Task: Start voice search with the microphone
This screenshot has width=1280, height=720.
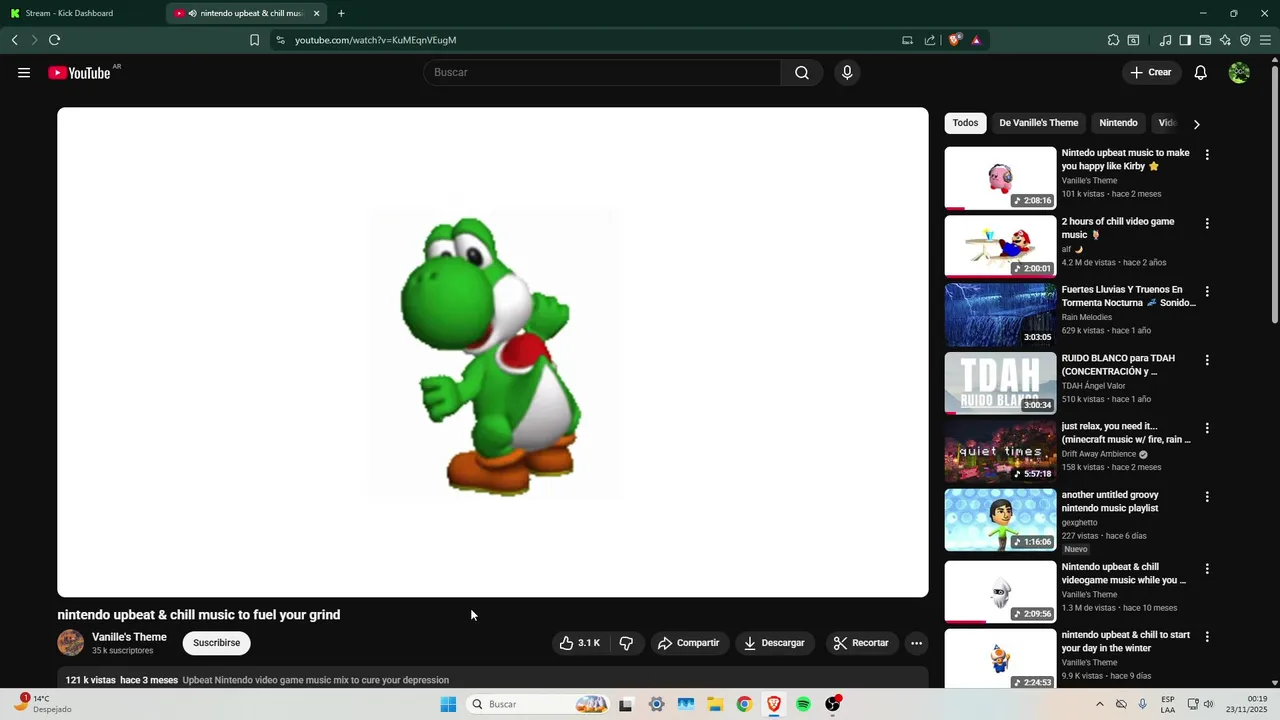Action: click(847, 72)
